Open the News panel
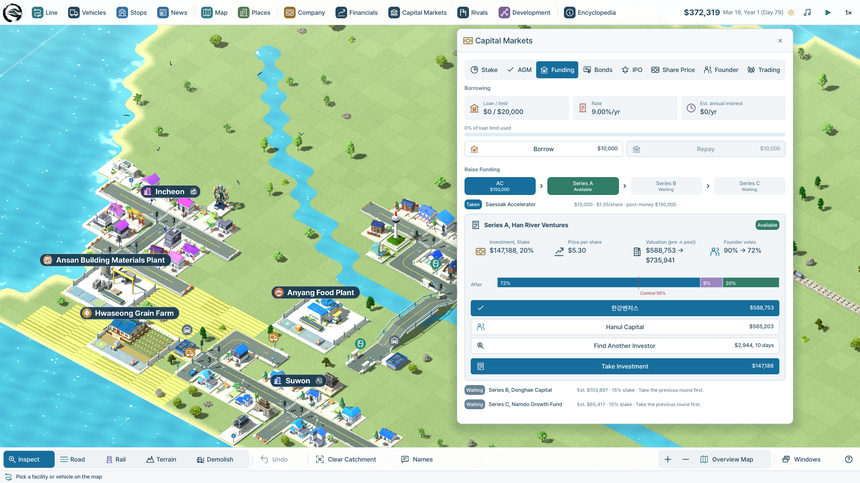Image resolution: width=860 pixels, height=483 pixels. [x=172, y=12]
